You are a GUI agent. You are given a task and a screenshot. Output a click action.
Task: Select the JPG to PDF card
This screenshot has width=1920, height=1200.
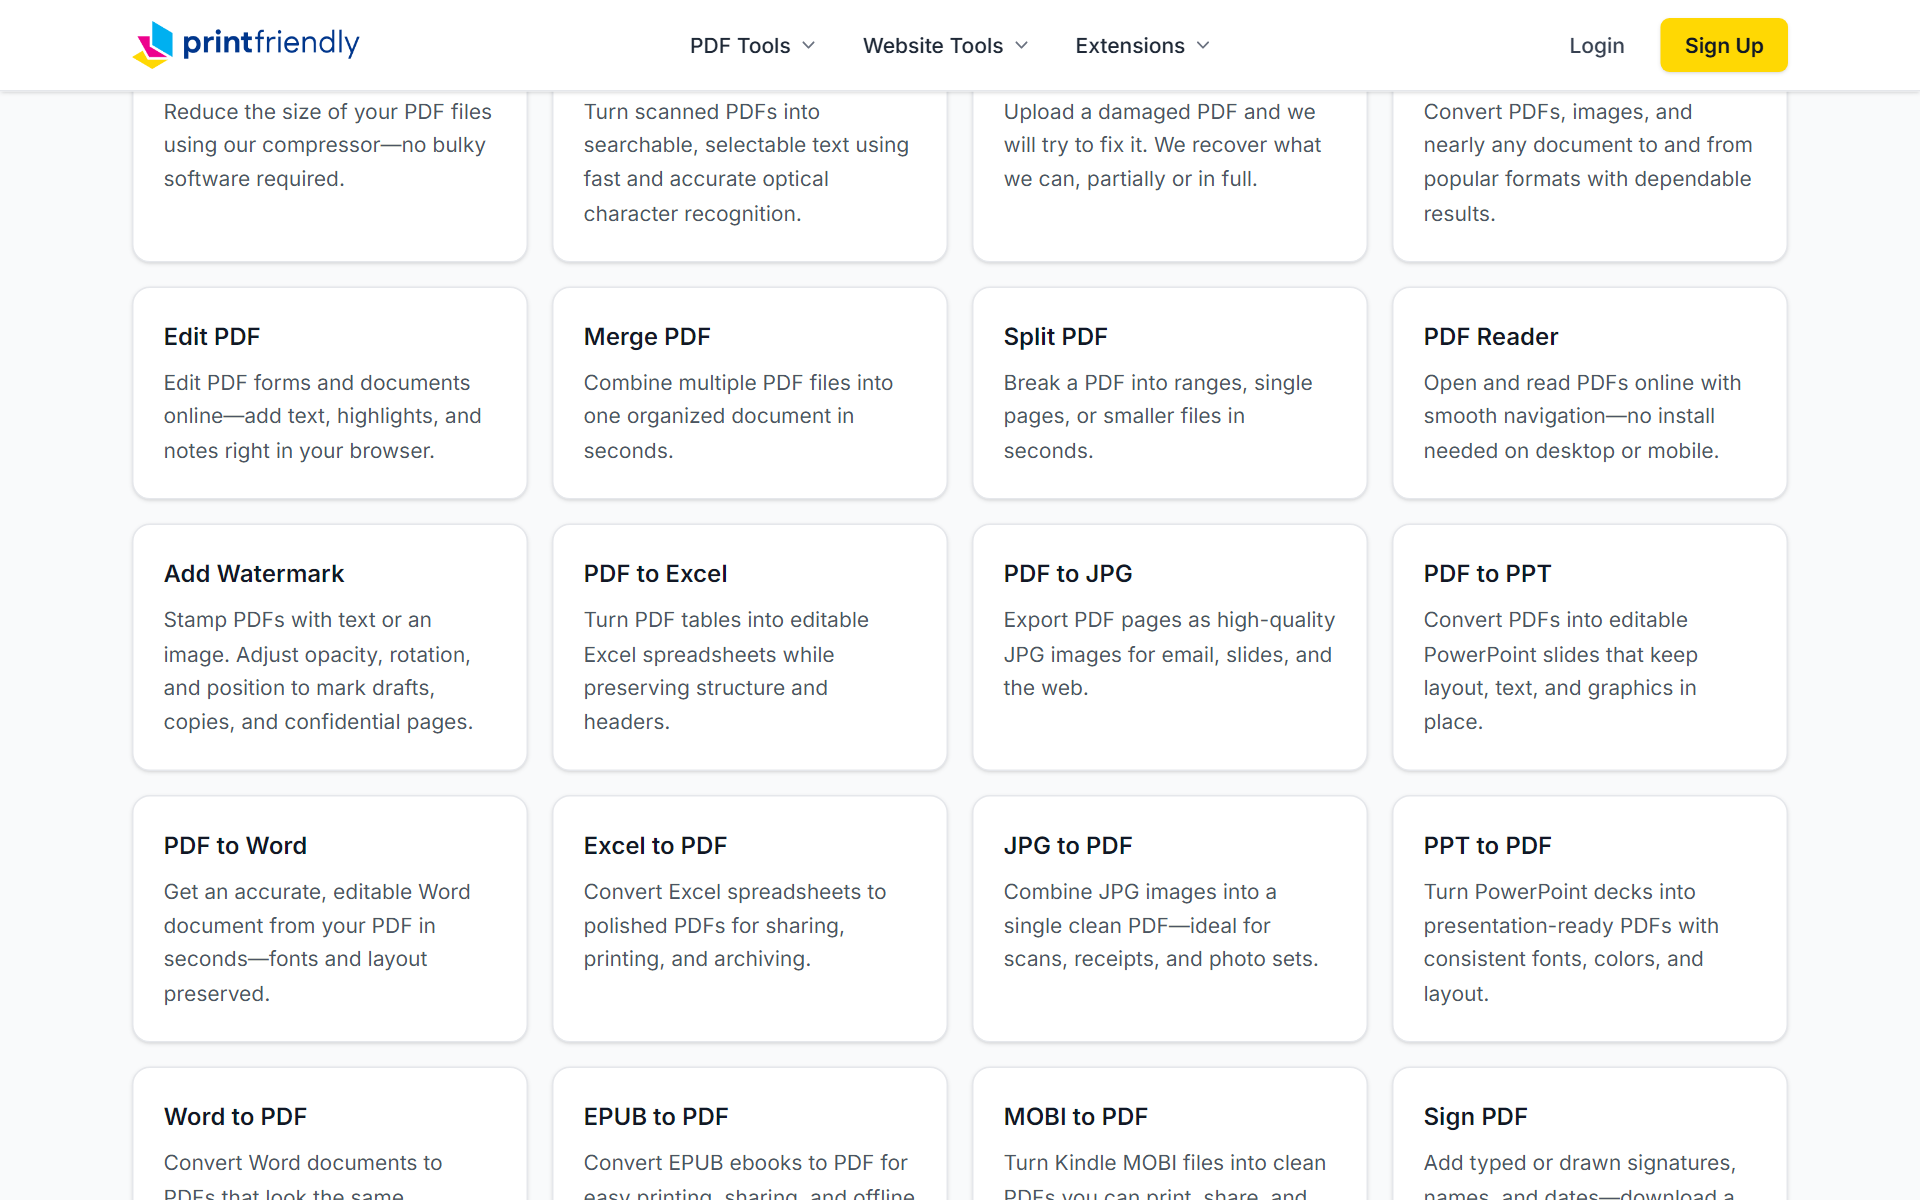[x=1170, y=919]
